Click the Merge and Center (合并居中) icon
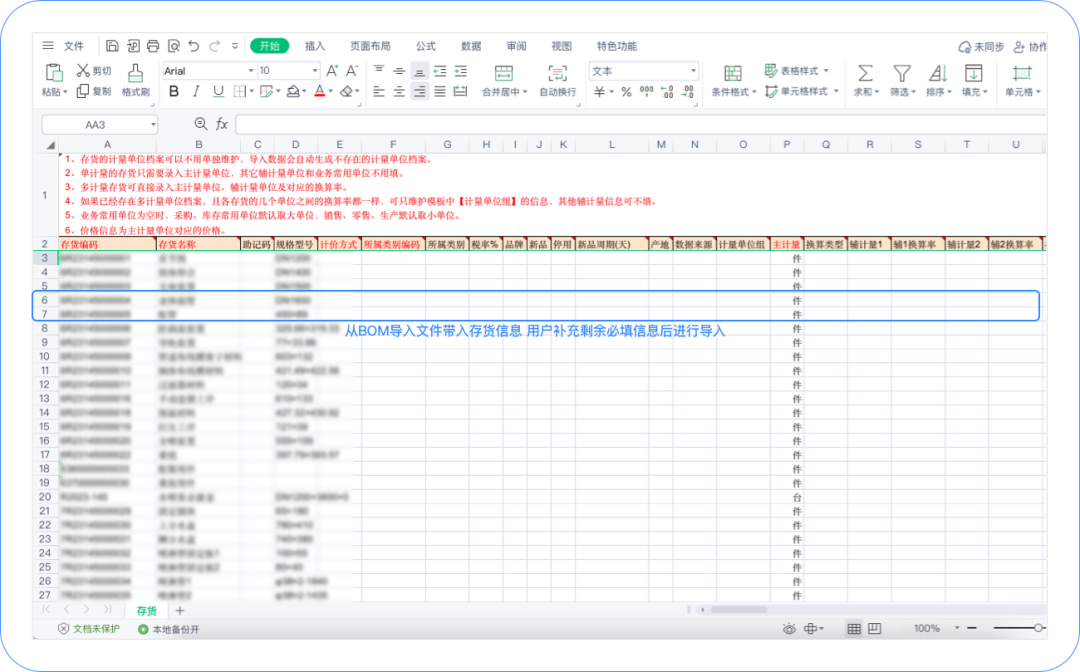 (x=504, y=73)
